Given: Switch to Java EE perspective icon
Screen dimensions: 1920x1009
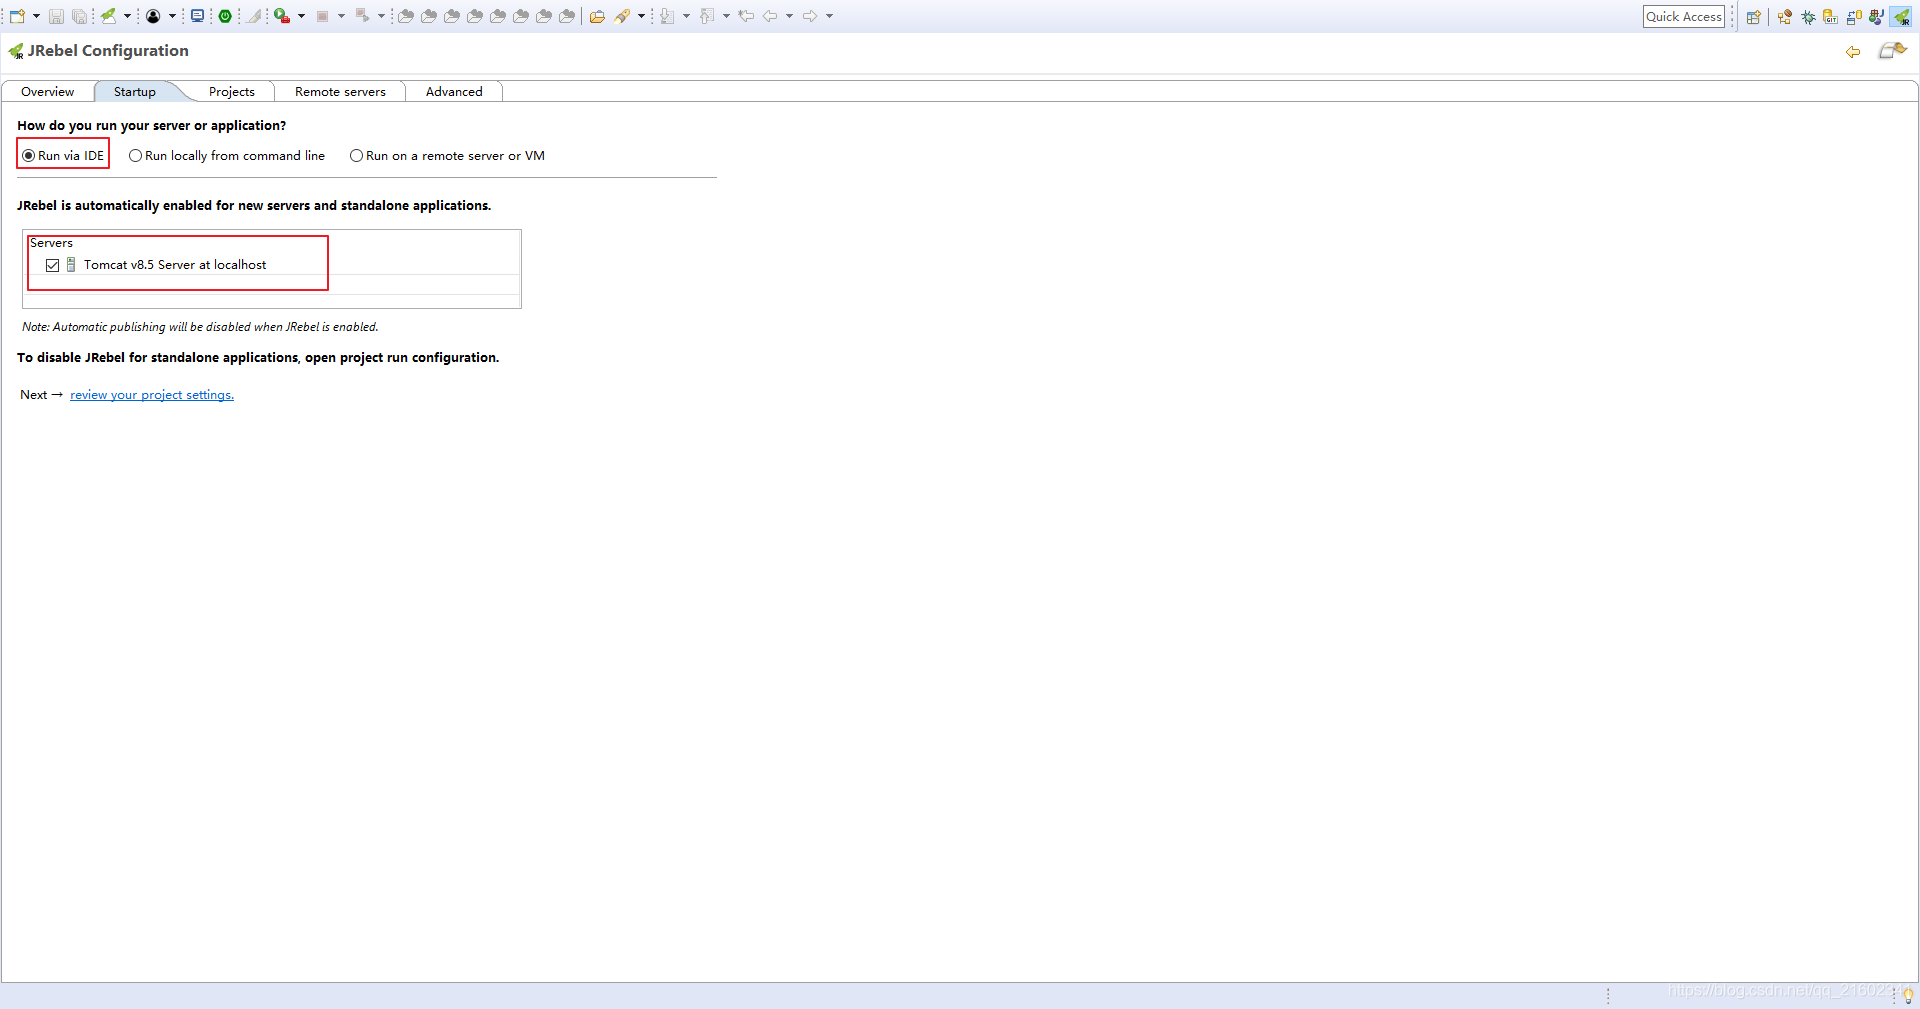Looking at the screenshot, I should tap(1785, 17).
